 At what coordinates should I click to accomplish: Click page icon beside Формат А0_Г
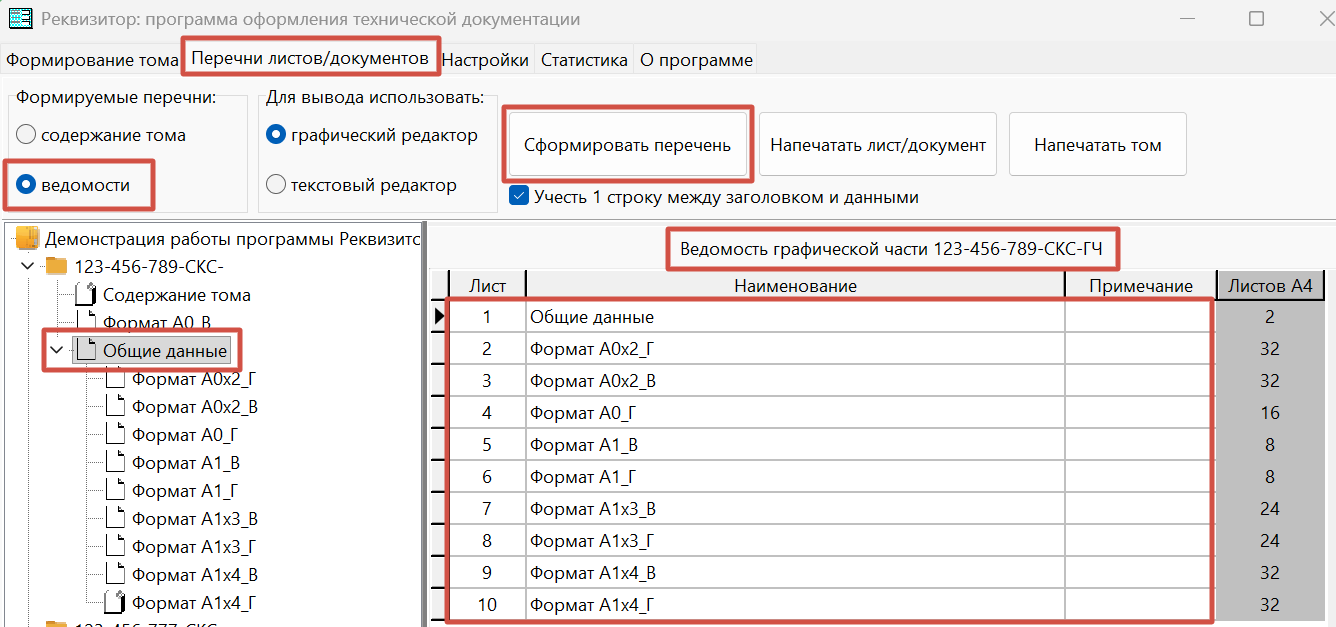tap(116, 434)
